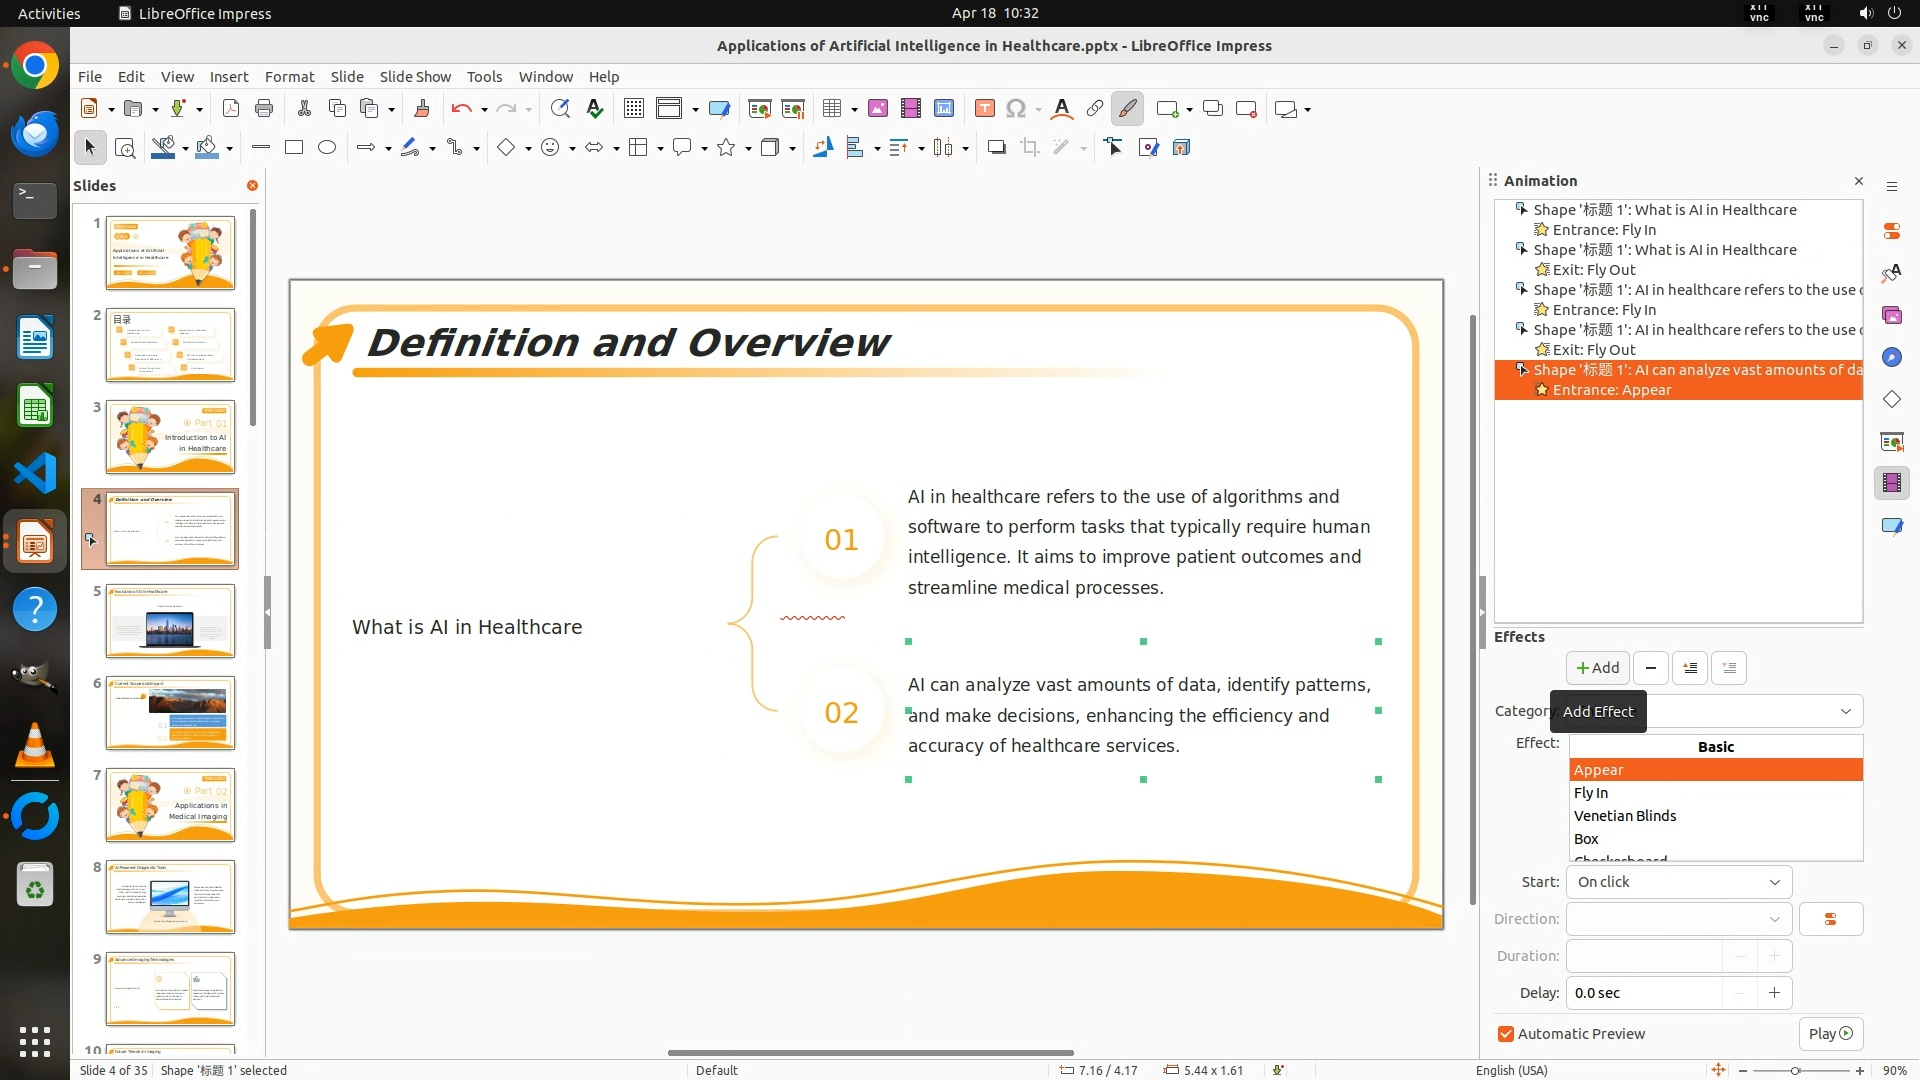Insert a text box via toolbar icon
The width and height of the screenshot is (1920, 1080).
[x=984, y=109]
